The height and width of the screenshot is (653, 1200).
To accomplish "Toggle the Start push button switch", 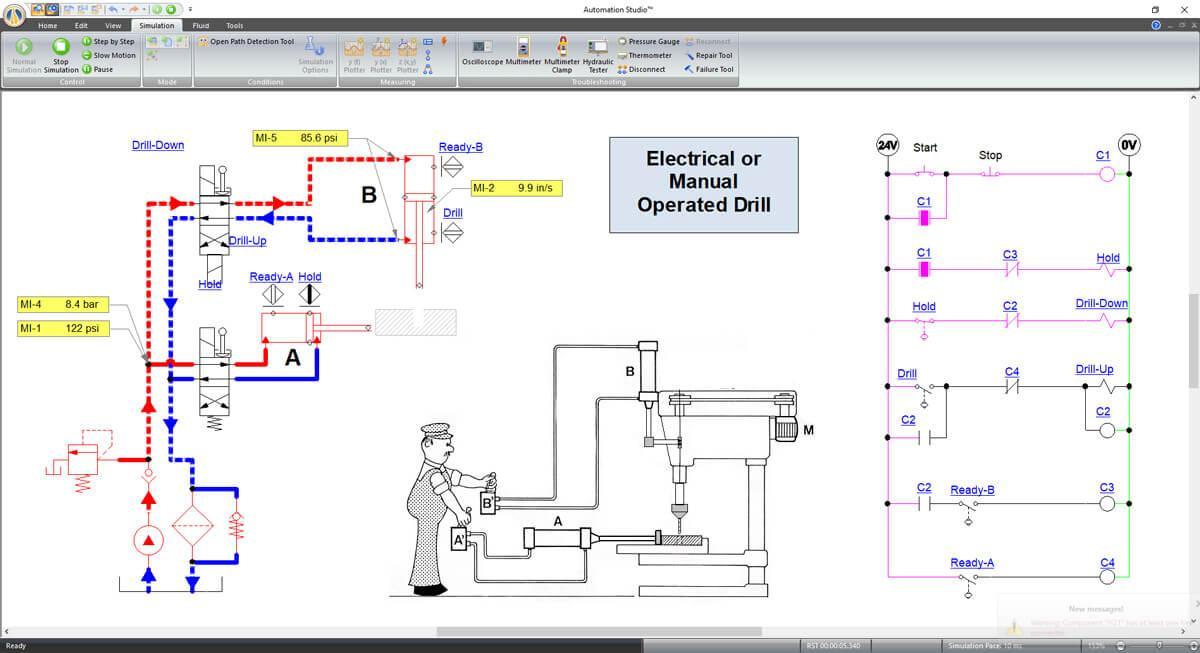I will coord(925,171).
